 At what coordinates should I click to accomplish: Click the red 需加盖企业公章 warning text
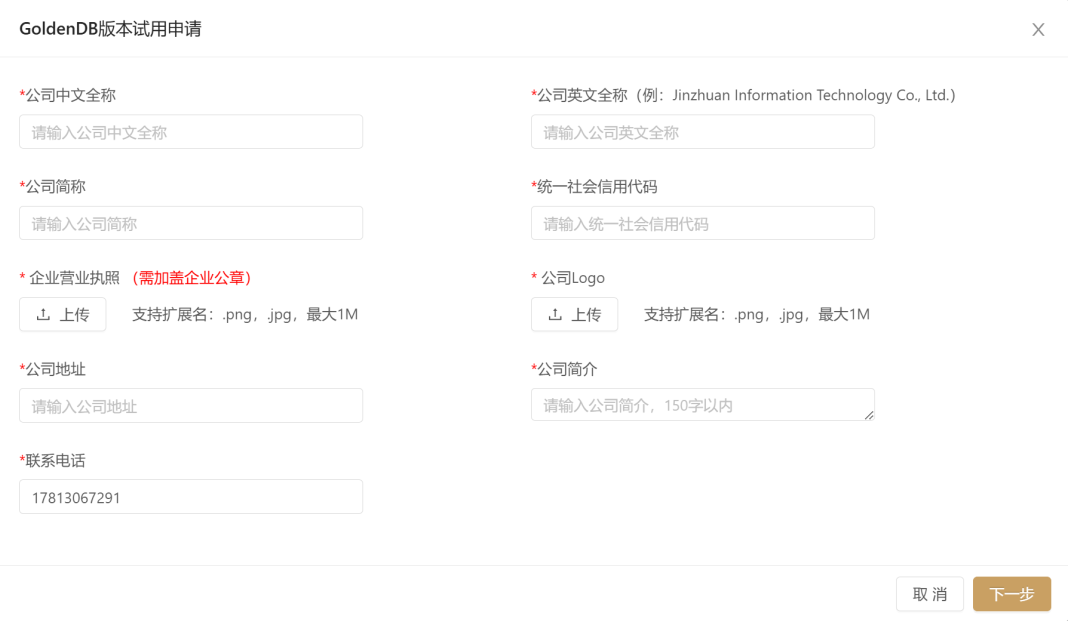[x=190, y=277]
